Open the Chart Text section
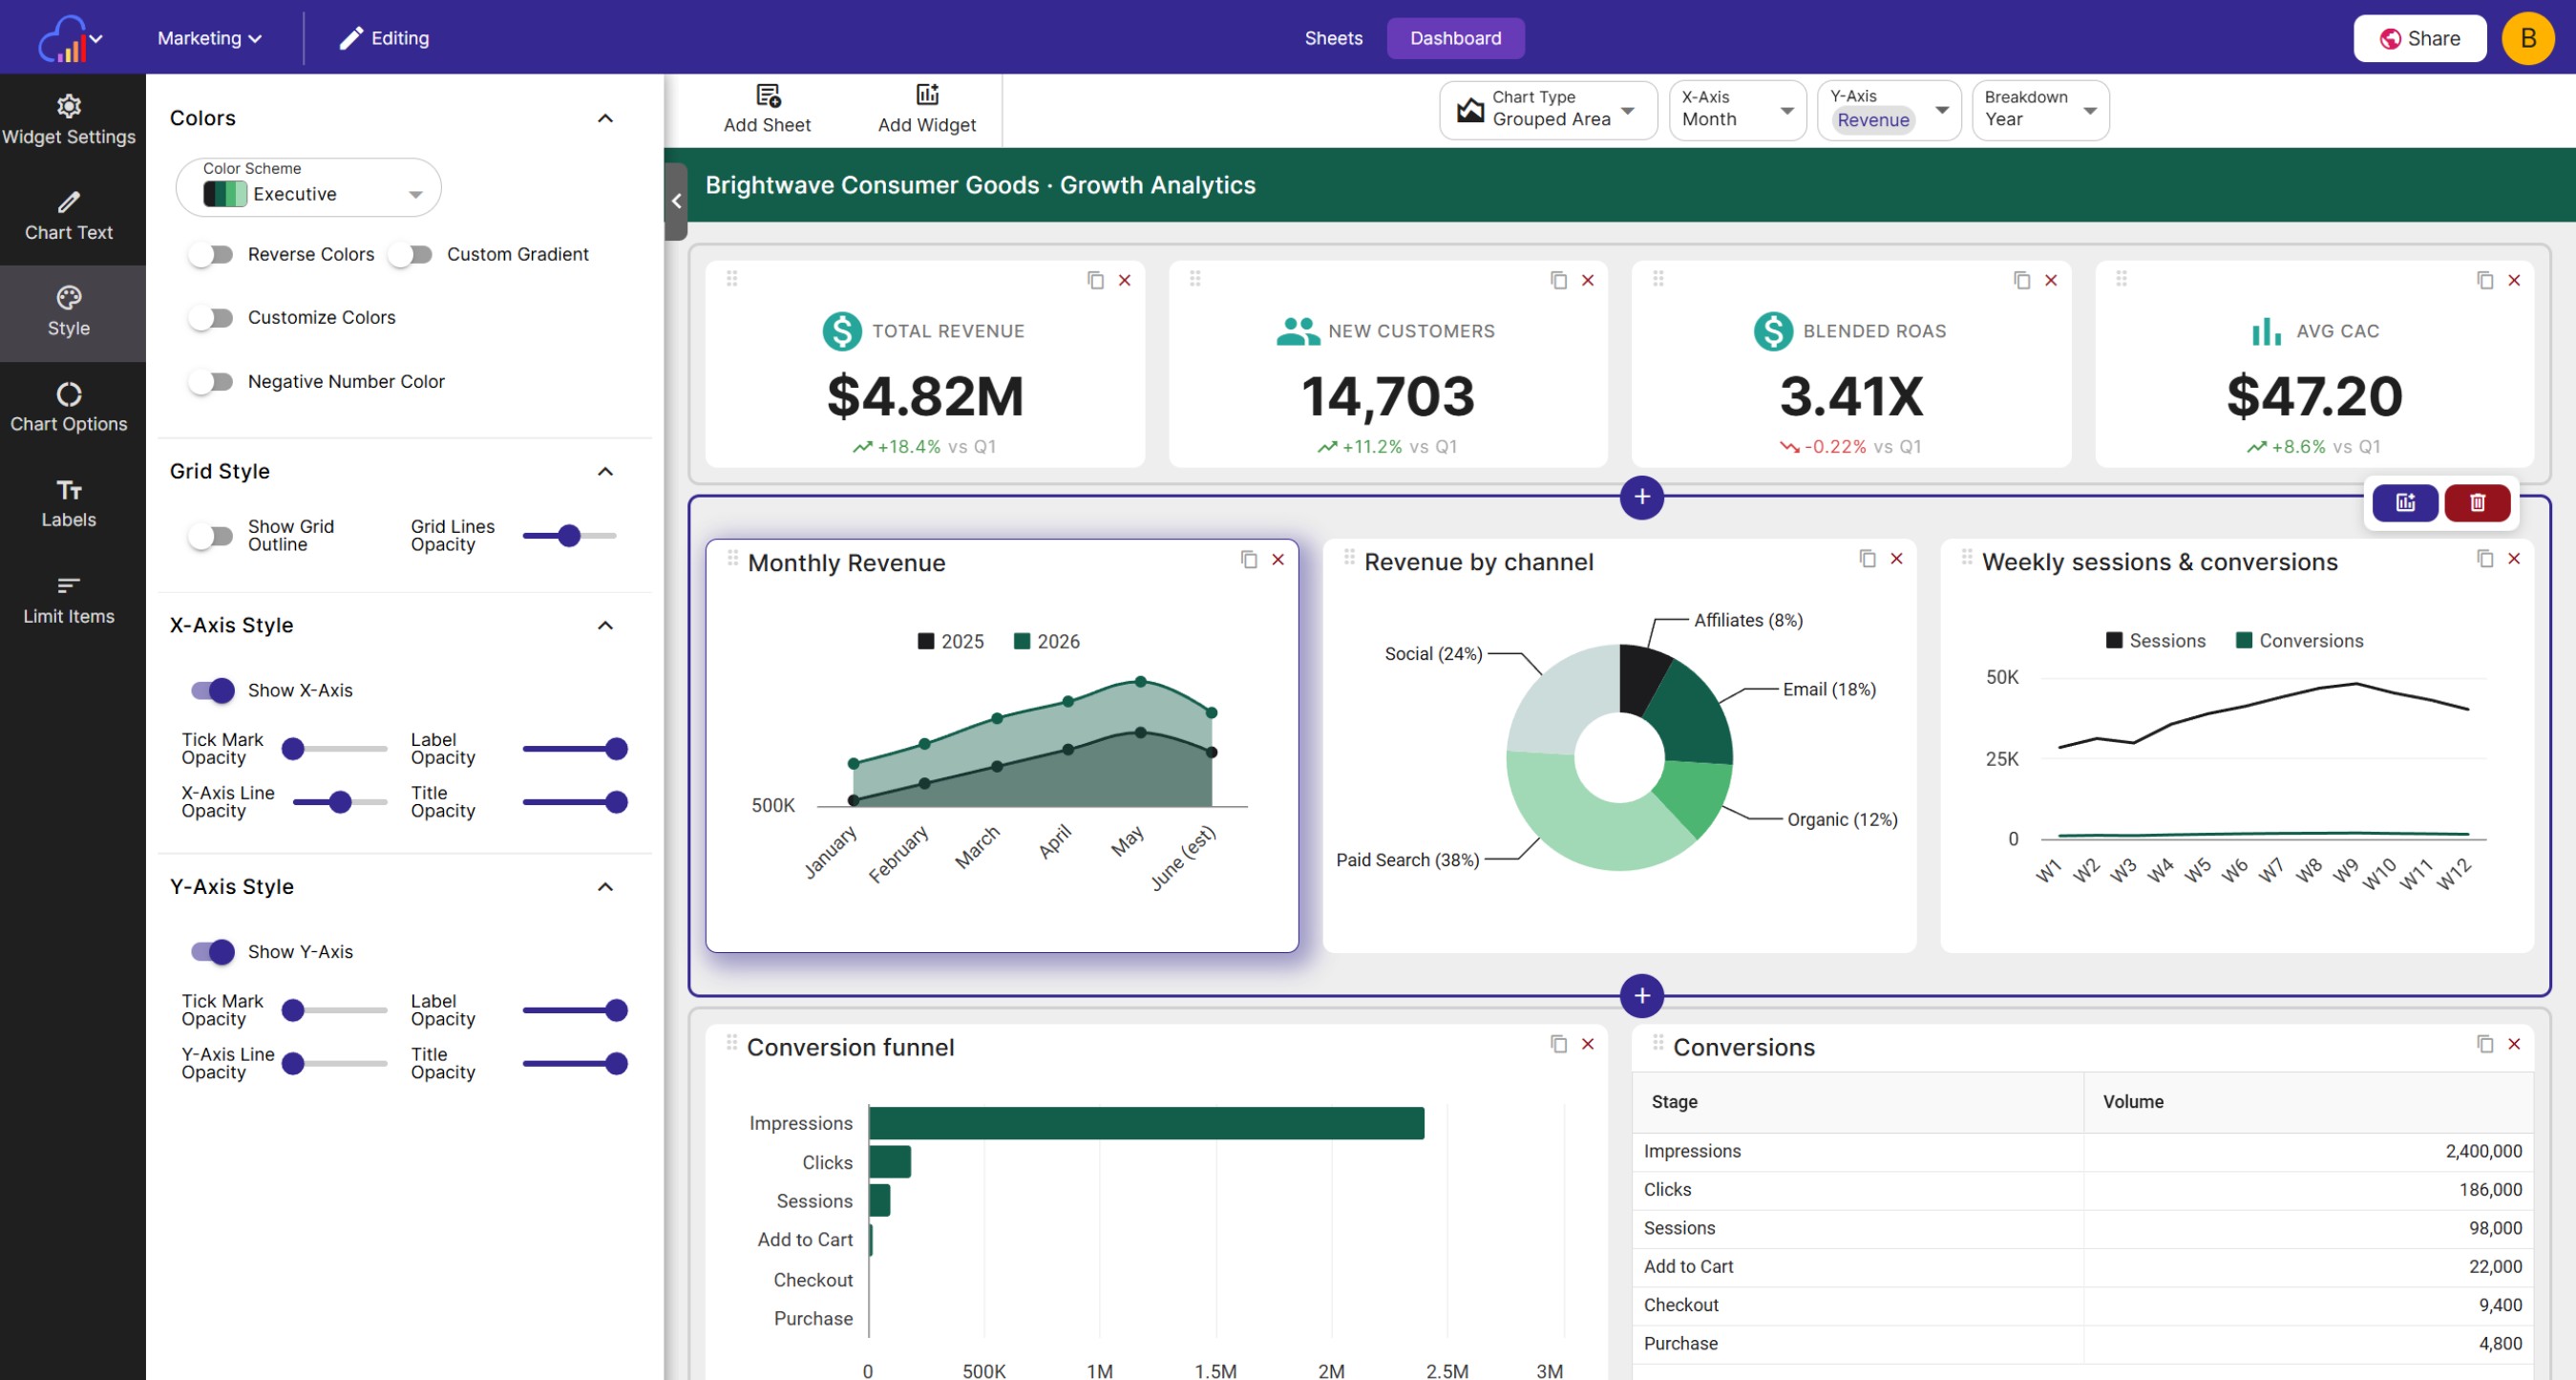The width and height of the screenshot is (2576, 1380). 69,216
